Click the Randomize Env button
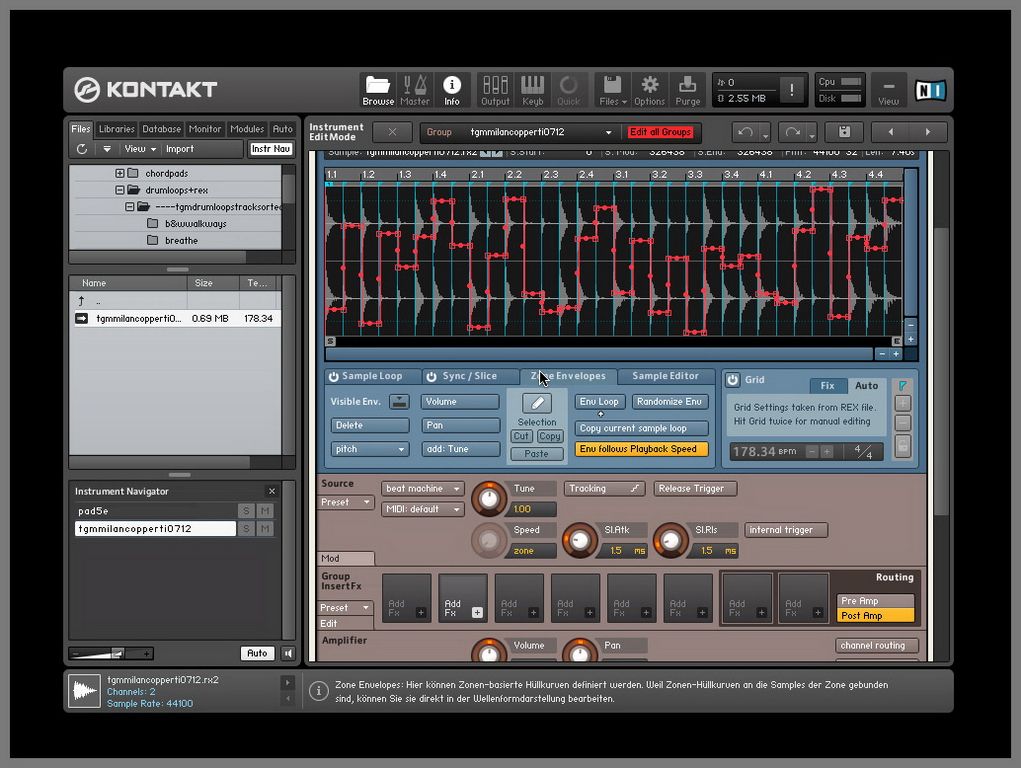Screen dimensions: 1021x768 [669, 402]
